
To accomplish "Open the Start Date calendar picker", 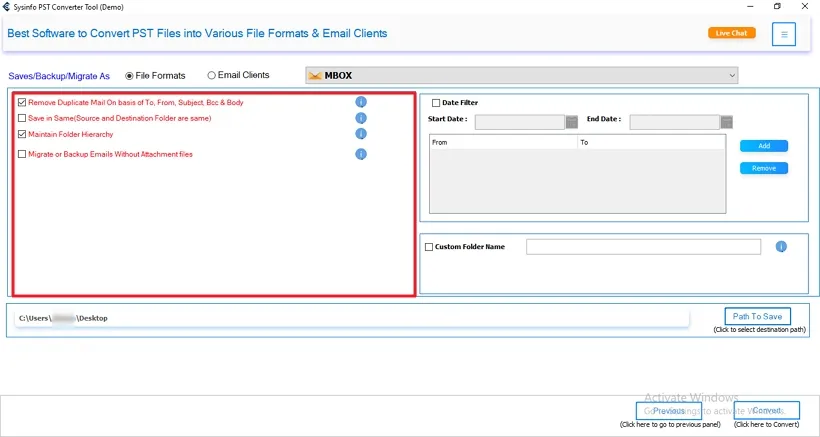I will [572, 122].
